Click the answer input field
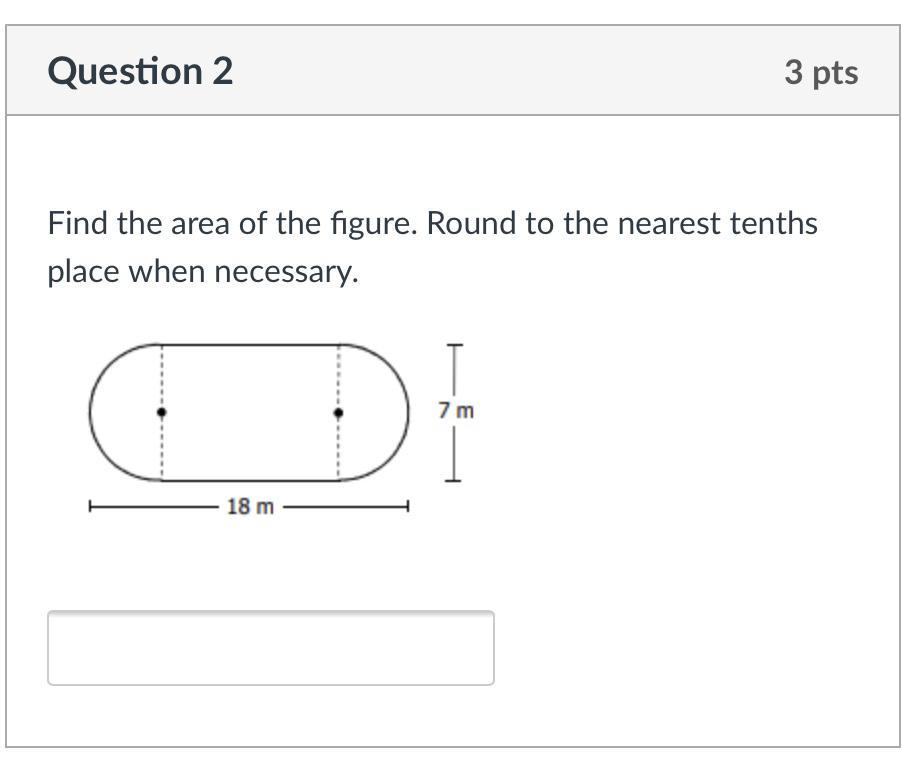This screenshot has width=902, height=761. point(270,648)
